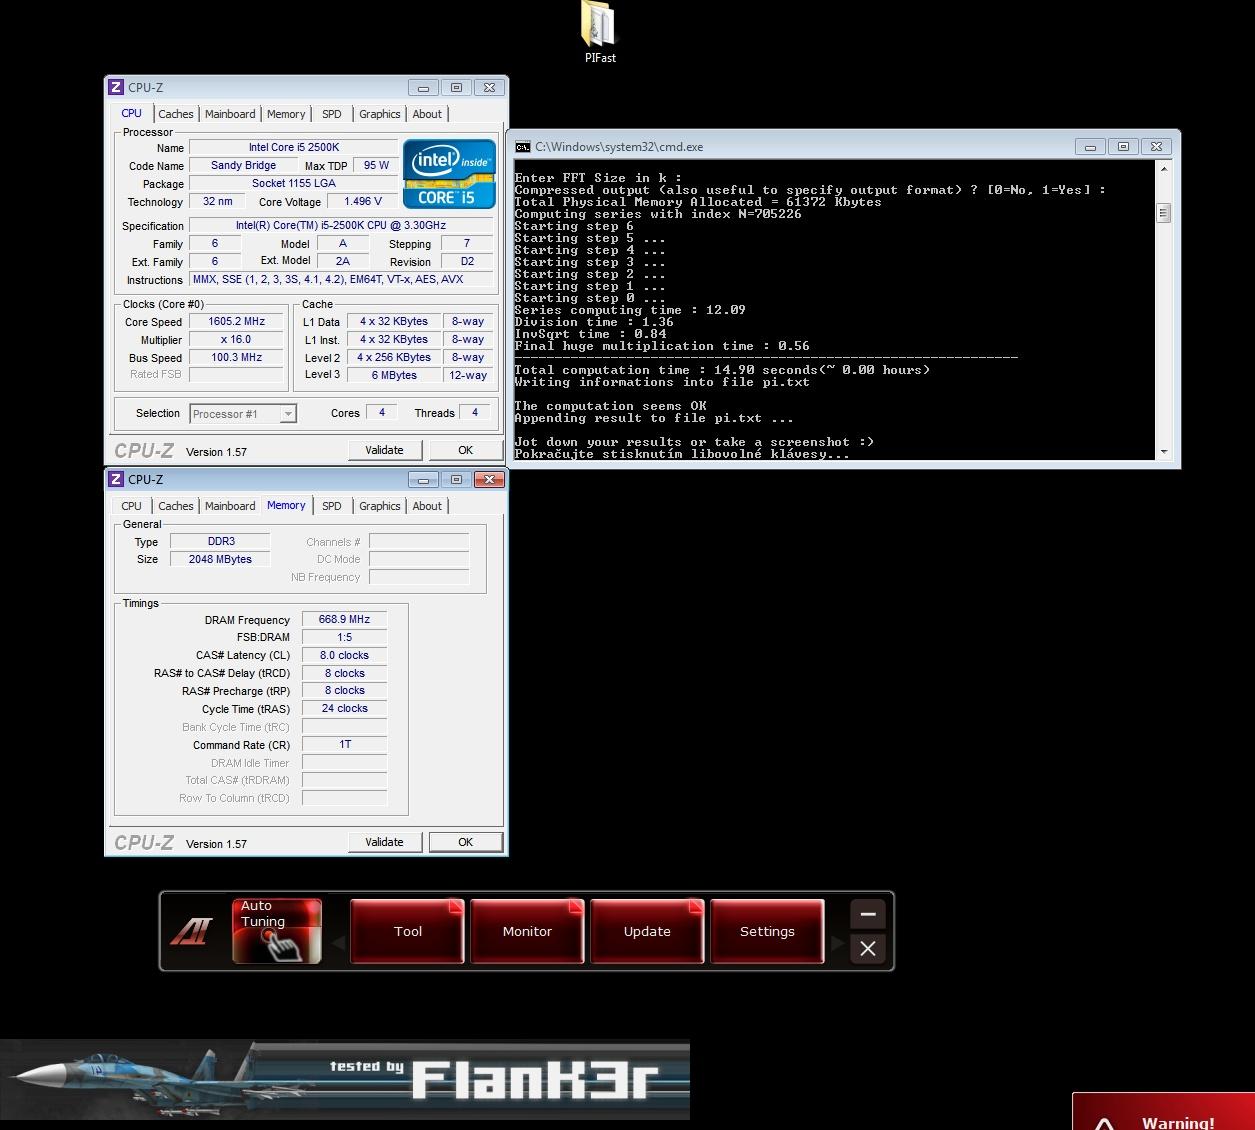Click Package value Socket 1155 LGA

pos(294,184)
